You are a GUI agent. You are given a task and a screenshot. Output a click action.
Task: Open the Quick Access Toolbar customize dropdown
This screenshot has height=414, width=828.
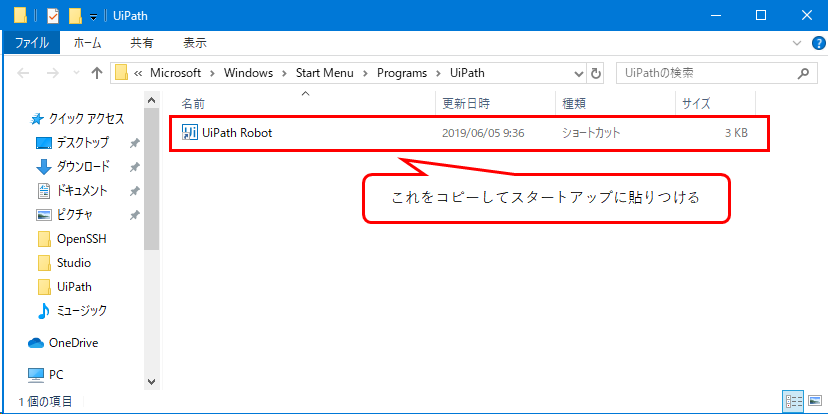click(x=93, y=17)
